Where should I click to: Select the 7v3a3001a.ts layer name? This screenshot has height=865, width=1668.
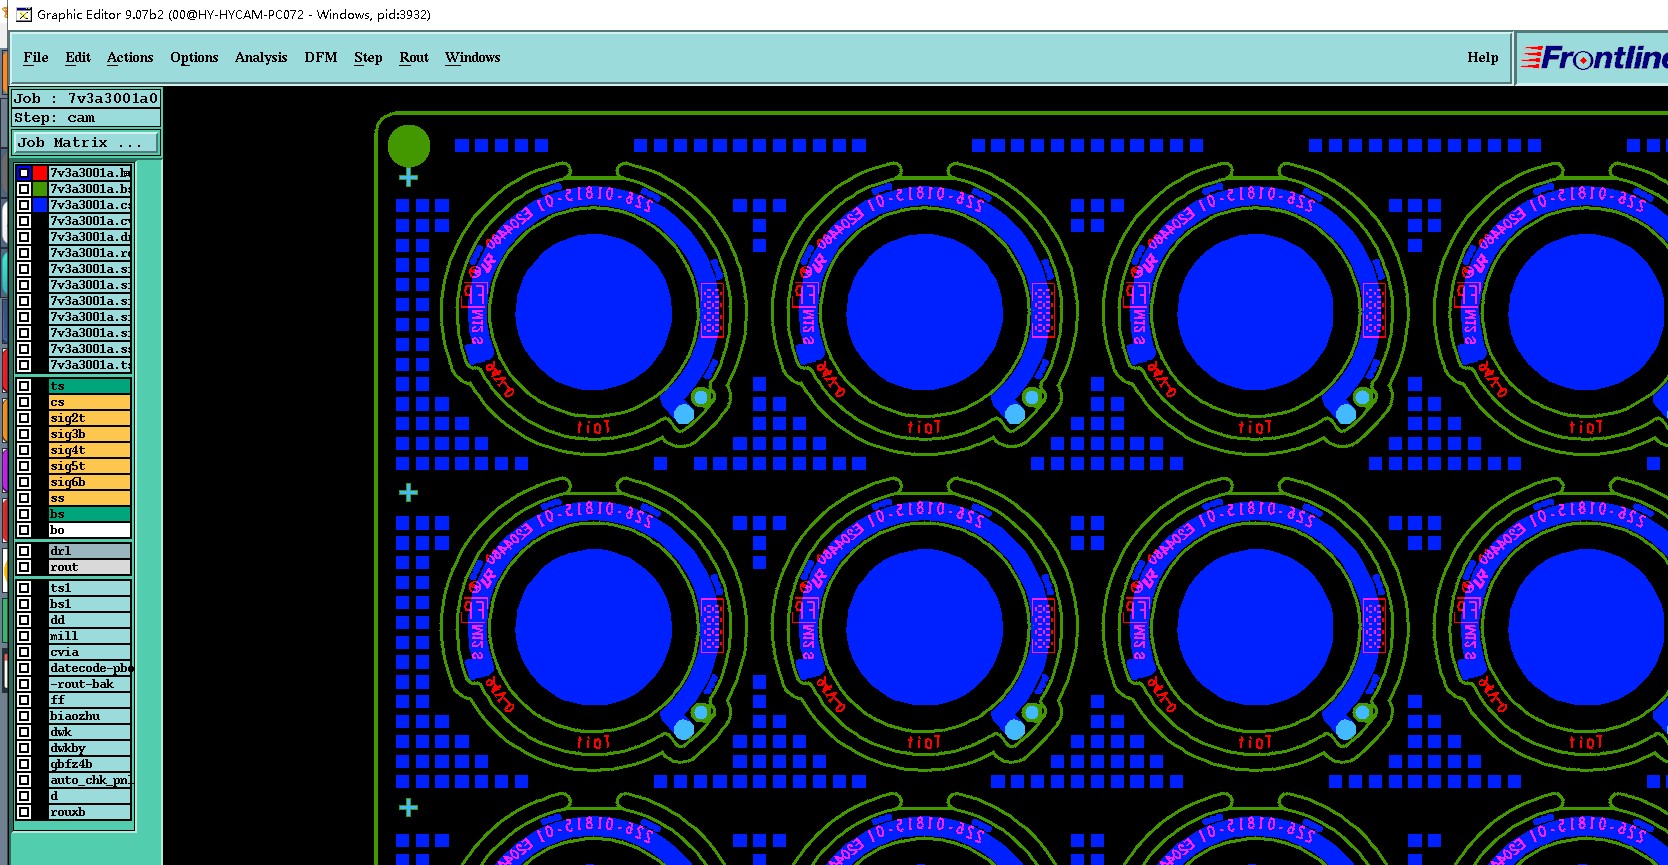coord(90,365)
